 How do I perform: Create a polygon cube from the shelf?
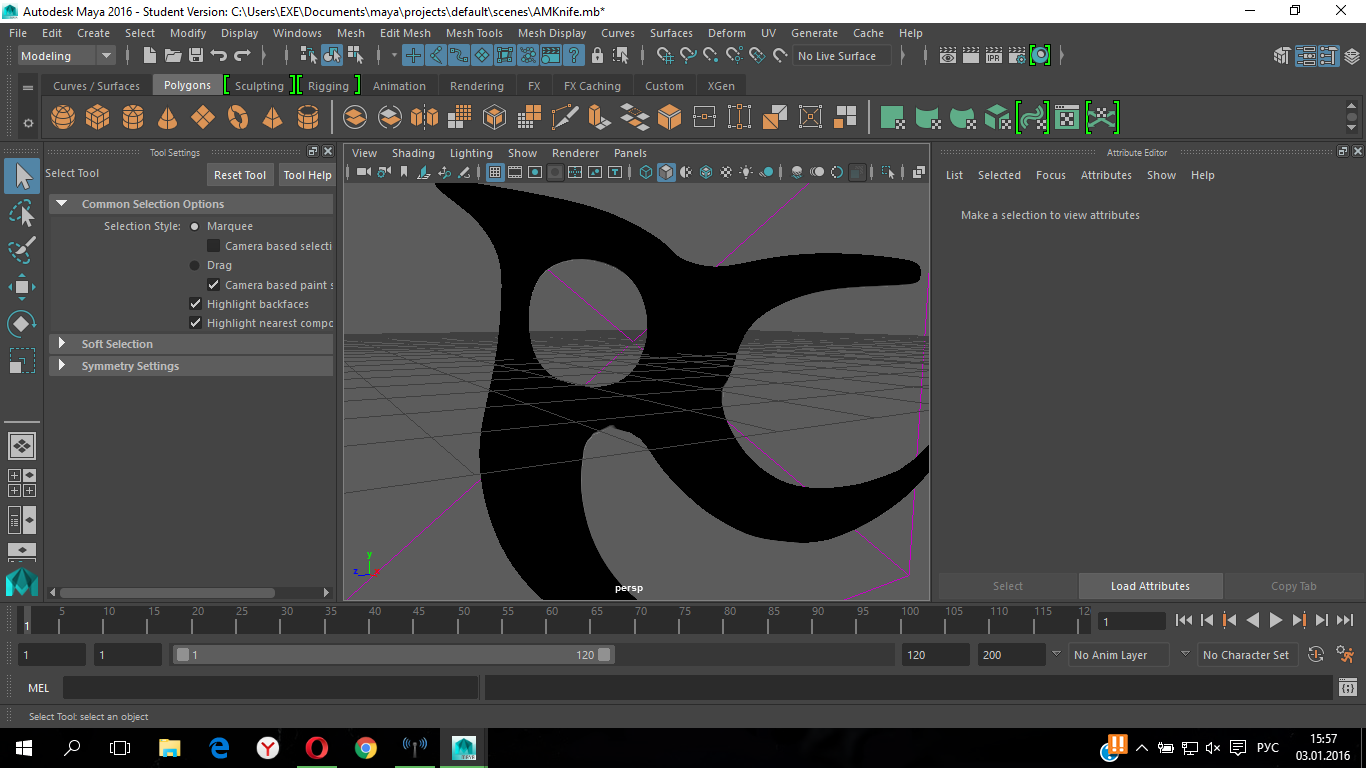coord(97,118)
